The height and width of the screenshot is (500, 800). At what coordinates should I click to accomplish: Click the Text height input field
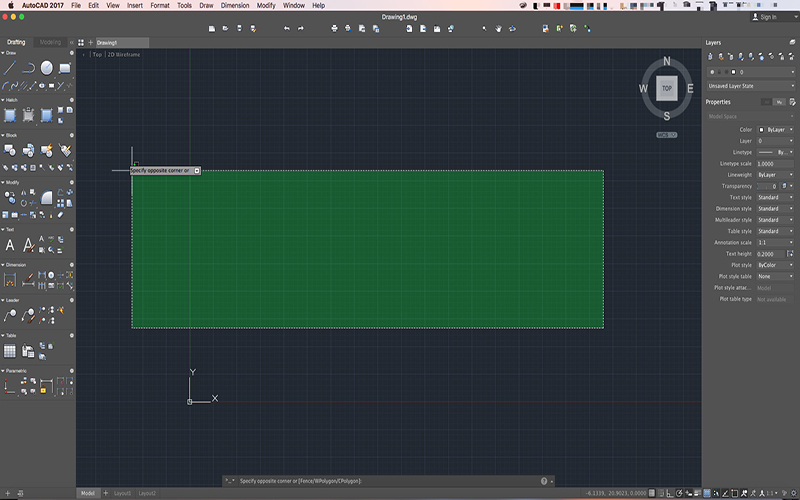[x=771, y=254]
